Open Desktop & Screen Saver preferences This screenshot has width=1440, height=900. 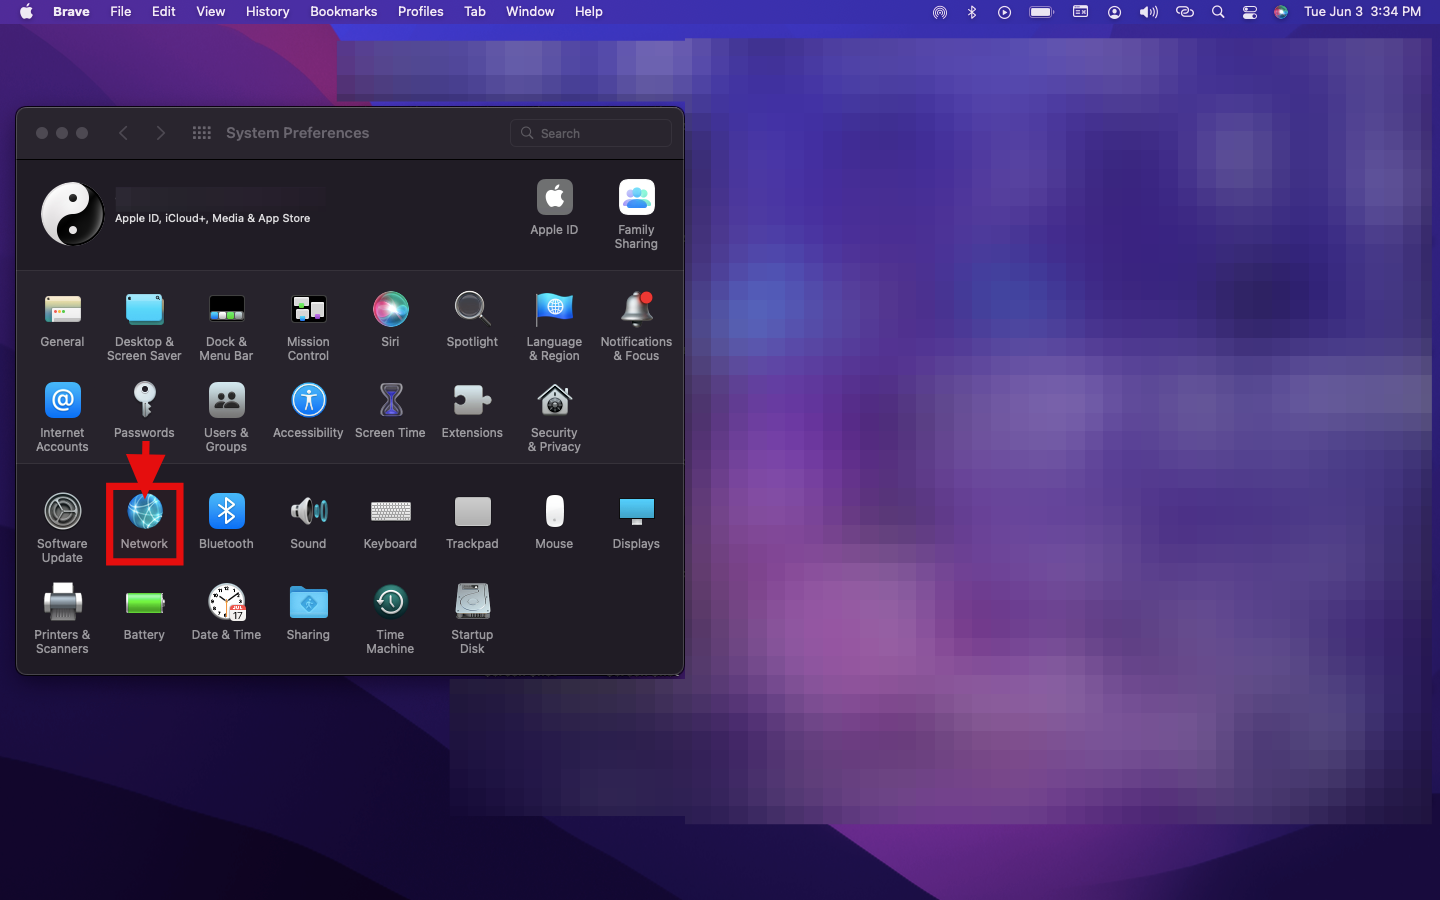coord(144,327)
